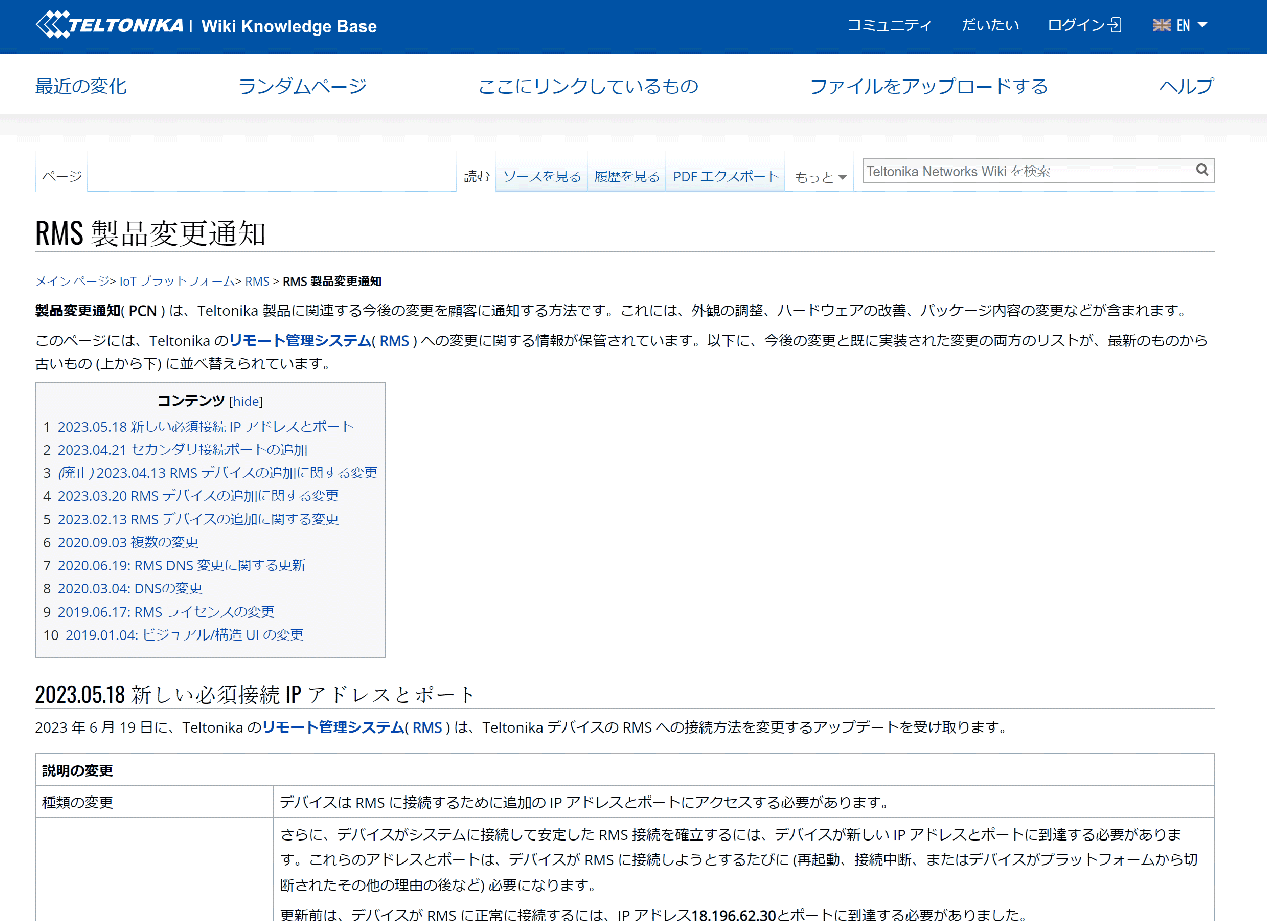This screenshot has width=1267, height=921.
Task: Open the だいたい header link
Action: [990, 25]
